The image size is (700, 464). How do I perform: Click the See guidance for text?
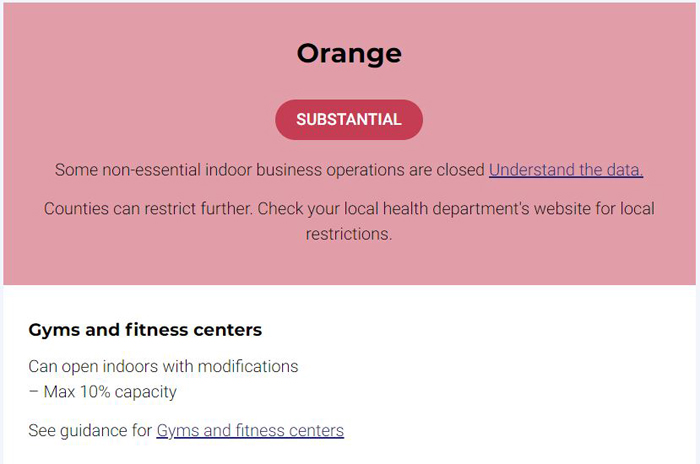(90, 431)
